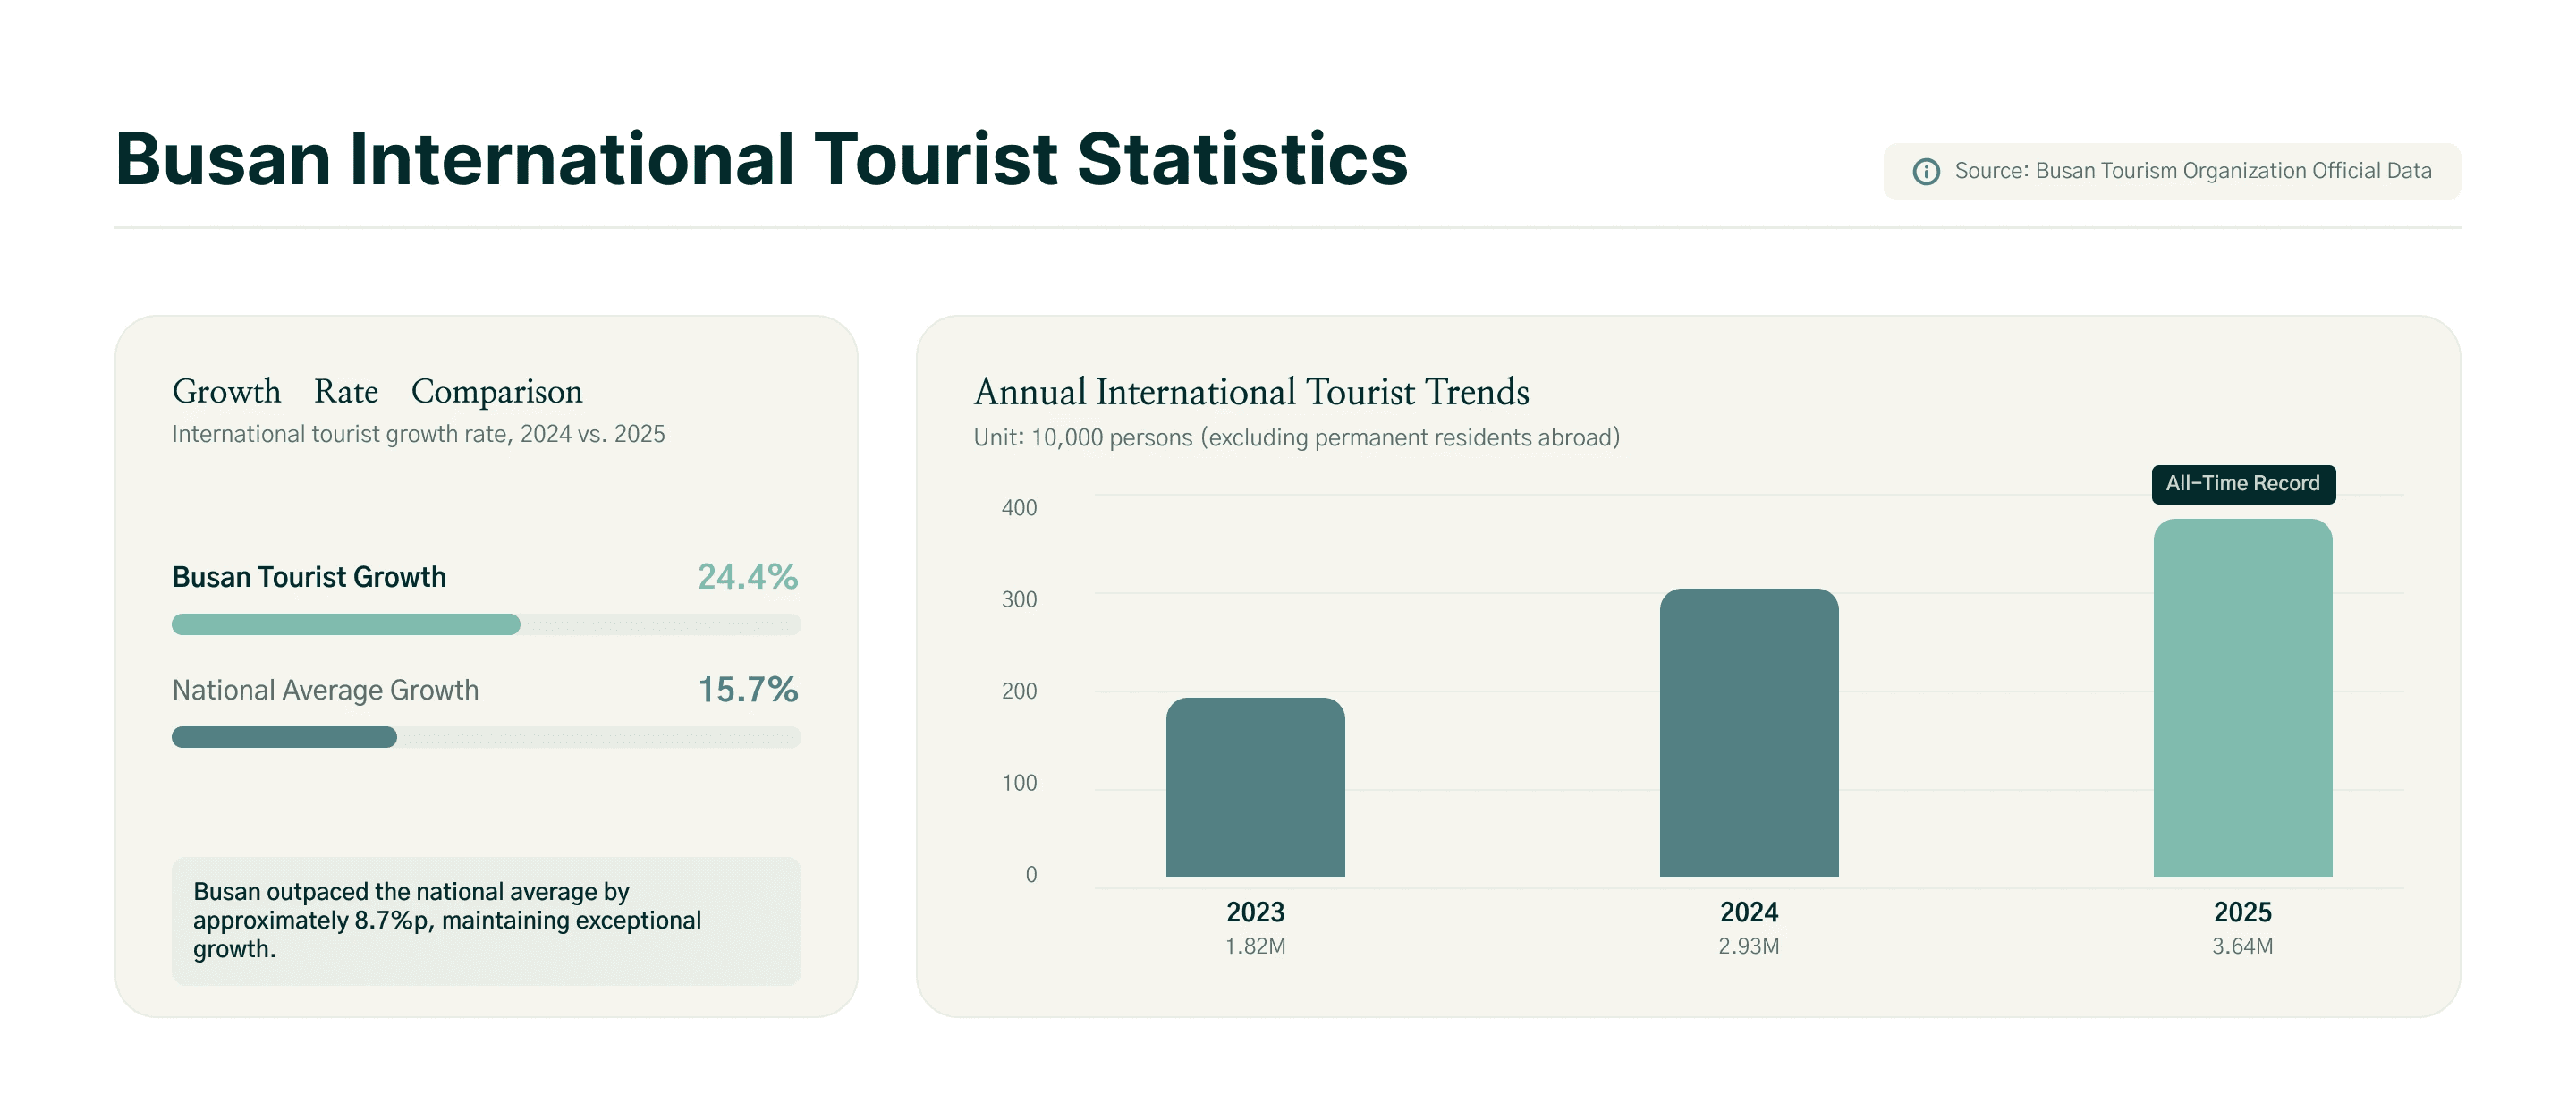Screen dimensions: 2576x1103
Task: Click the 300 y-axis label
Action: tap(1019, 600)
